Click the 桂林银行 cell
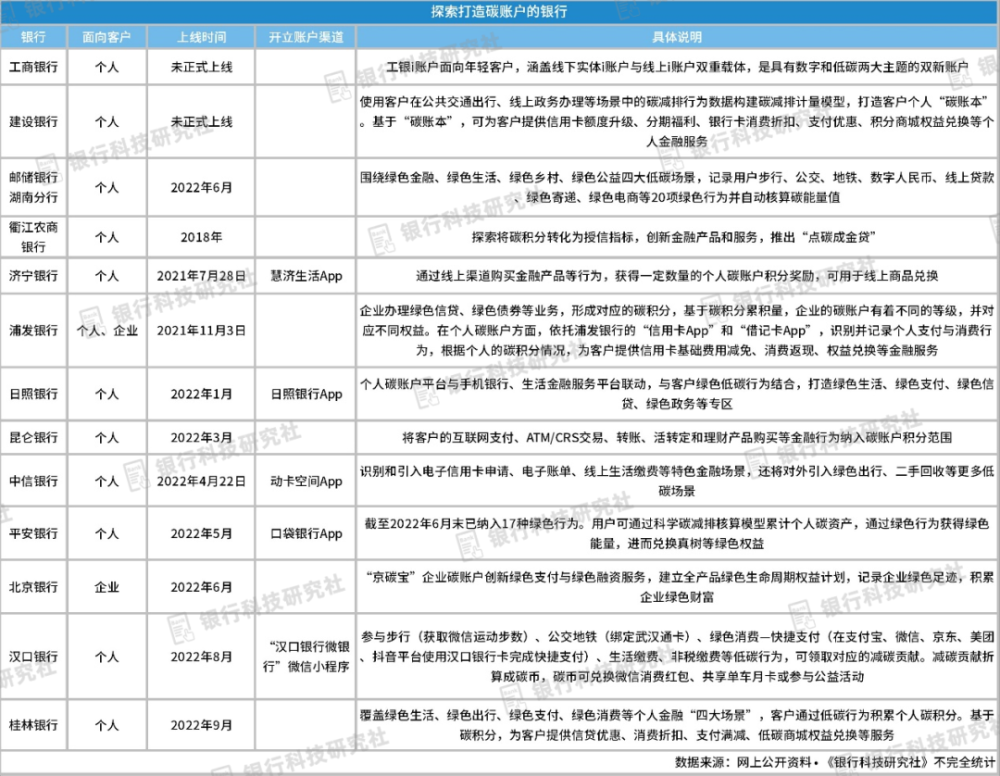The height and width of the screenshot is (776, 1000). click(x=33, y=725)
